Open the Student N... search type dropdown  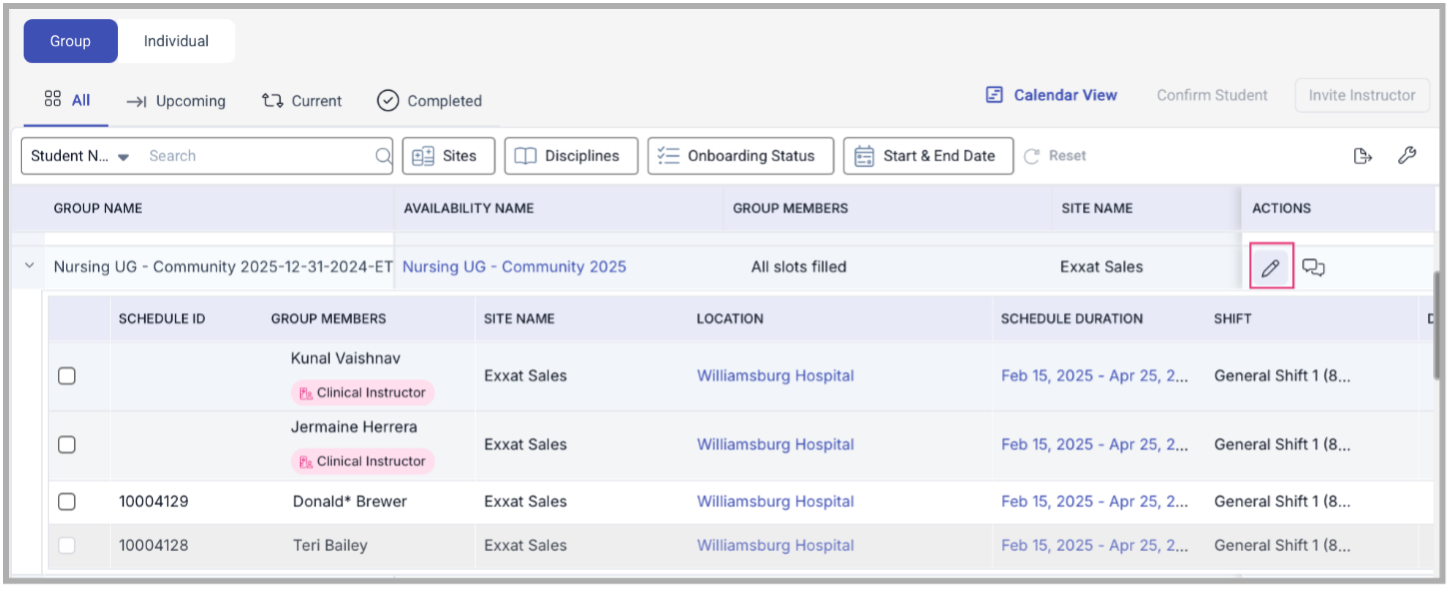pos(80,156)
